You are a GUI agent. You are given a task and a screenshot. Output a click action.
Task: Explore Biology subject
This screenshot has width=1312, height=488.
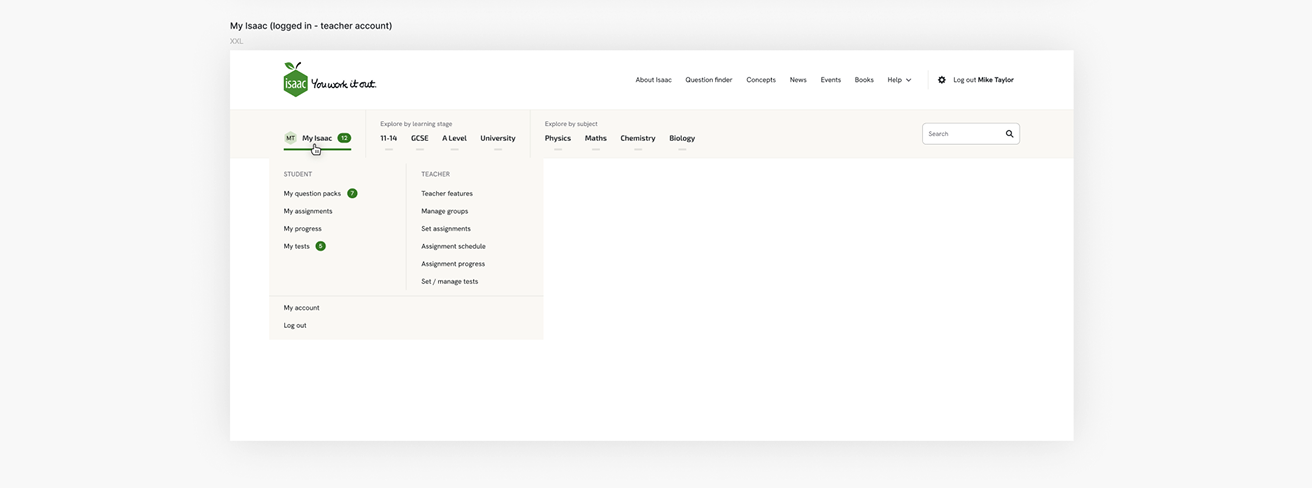click(682, 138)
